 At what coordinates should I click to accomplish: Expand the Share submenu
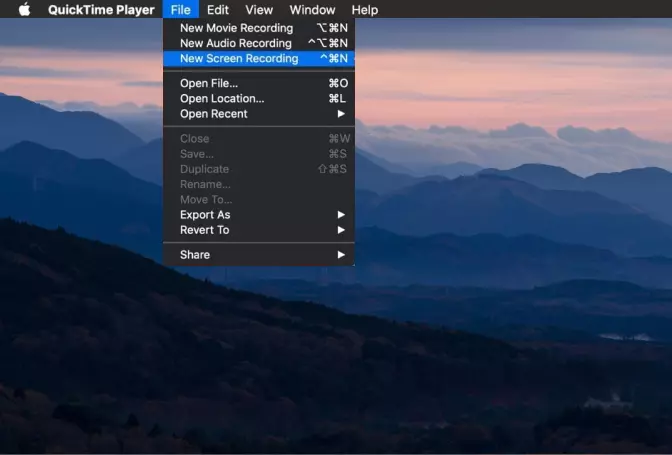coord(259,255)
